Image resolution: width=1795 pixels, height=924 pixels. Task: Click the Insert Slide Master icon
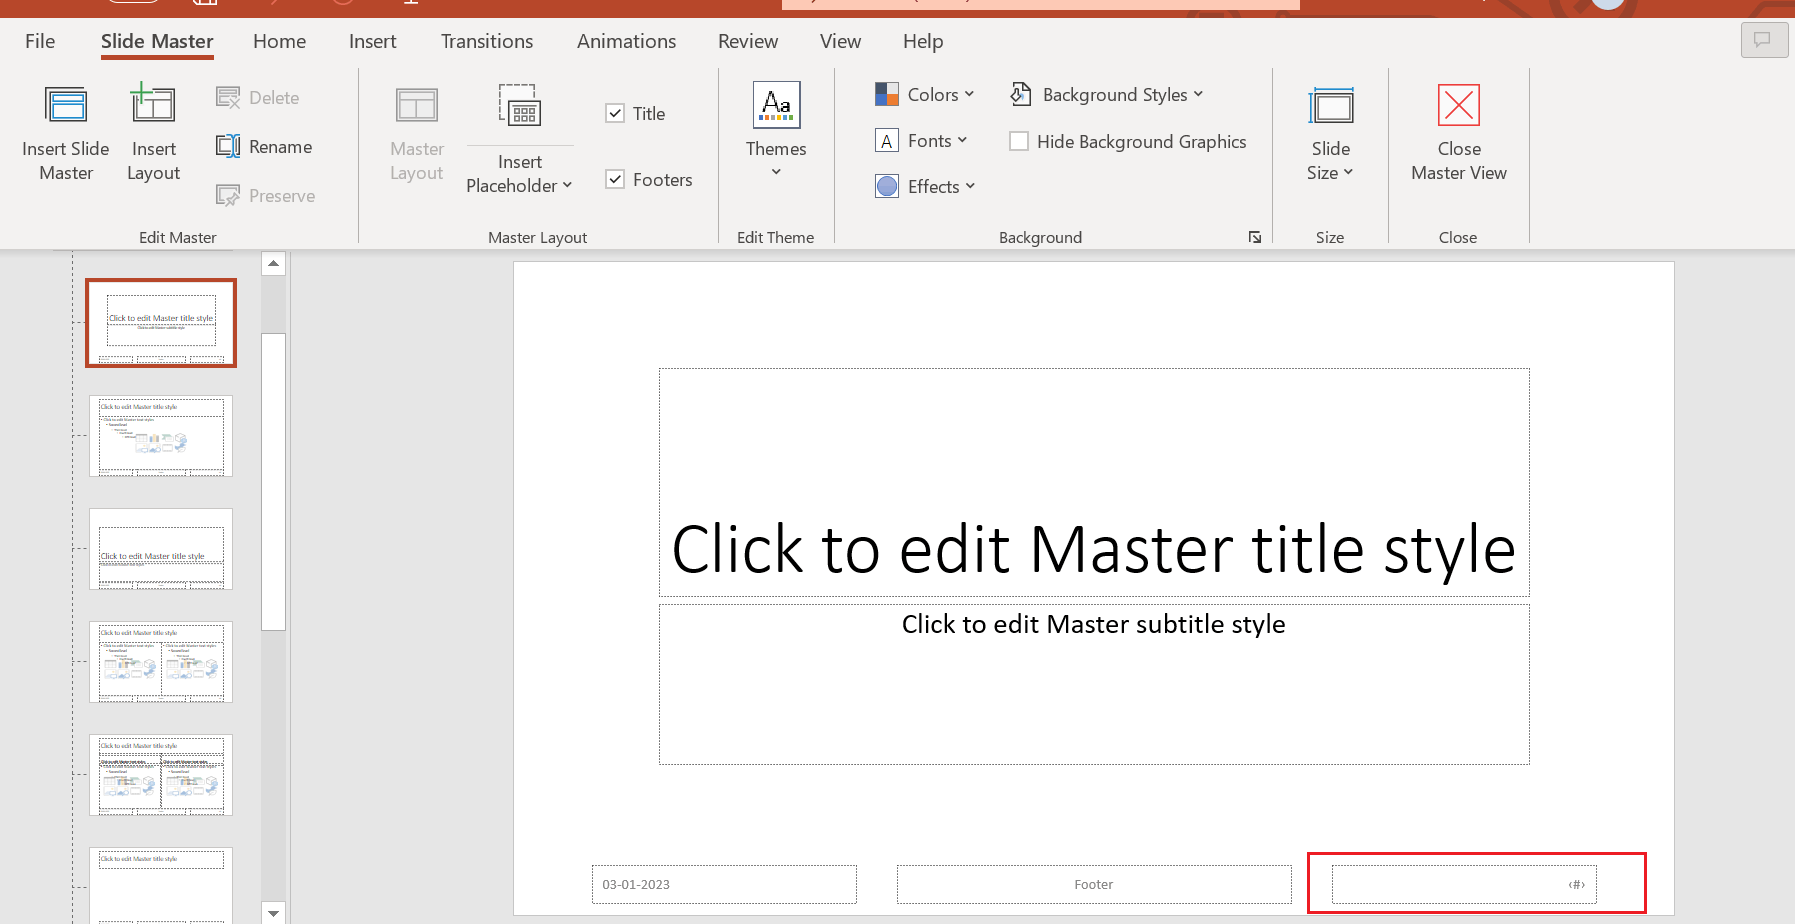[x=66, y=106]
